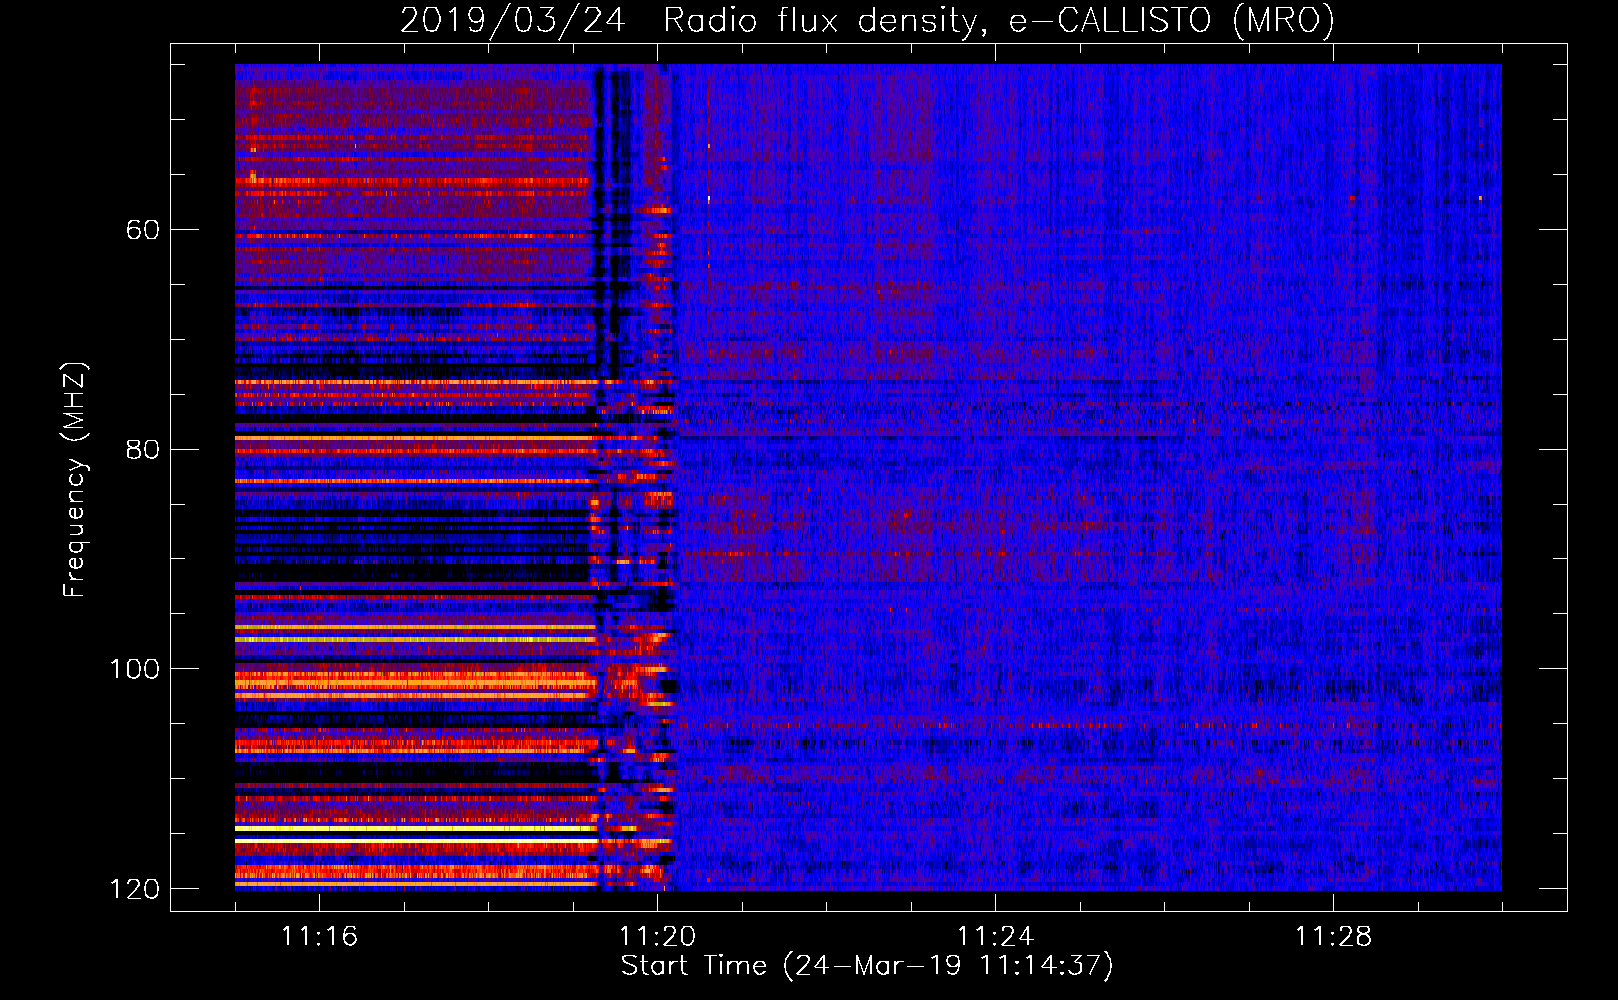Click the 11:16 time tick label
The height and width of the screenshot is (1000, 1618).
319,936
